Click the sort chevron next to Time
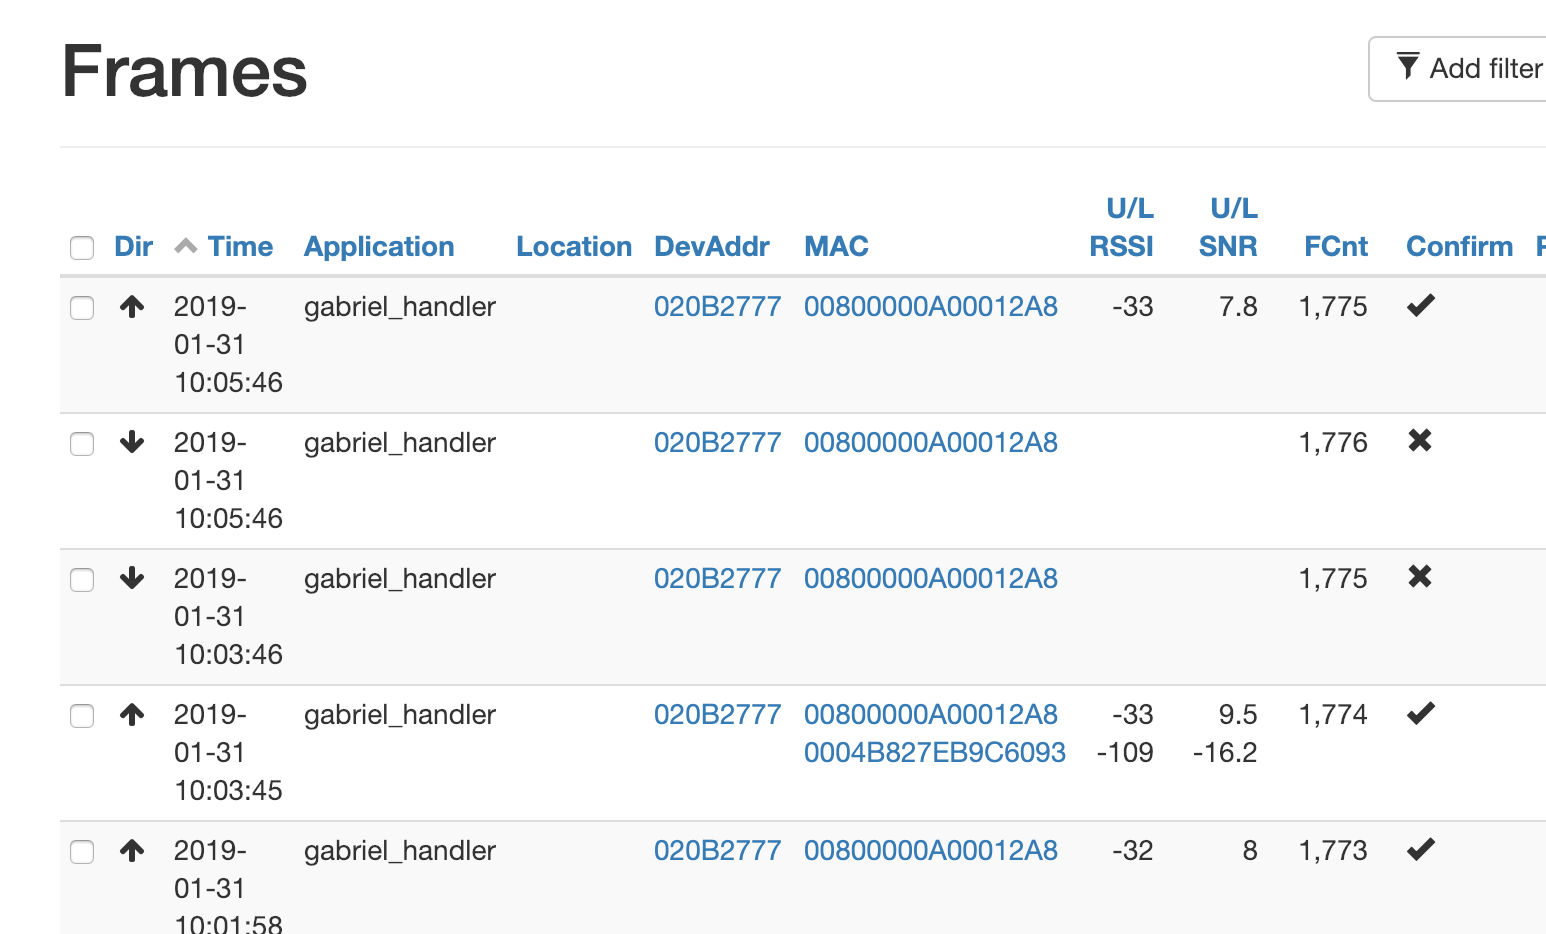Image resolution: width=1546 pixels, height=934 pixels. (x=185, y=245)
